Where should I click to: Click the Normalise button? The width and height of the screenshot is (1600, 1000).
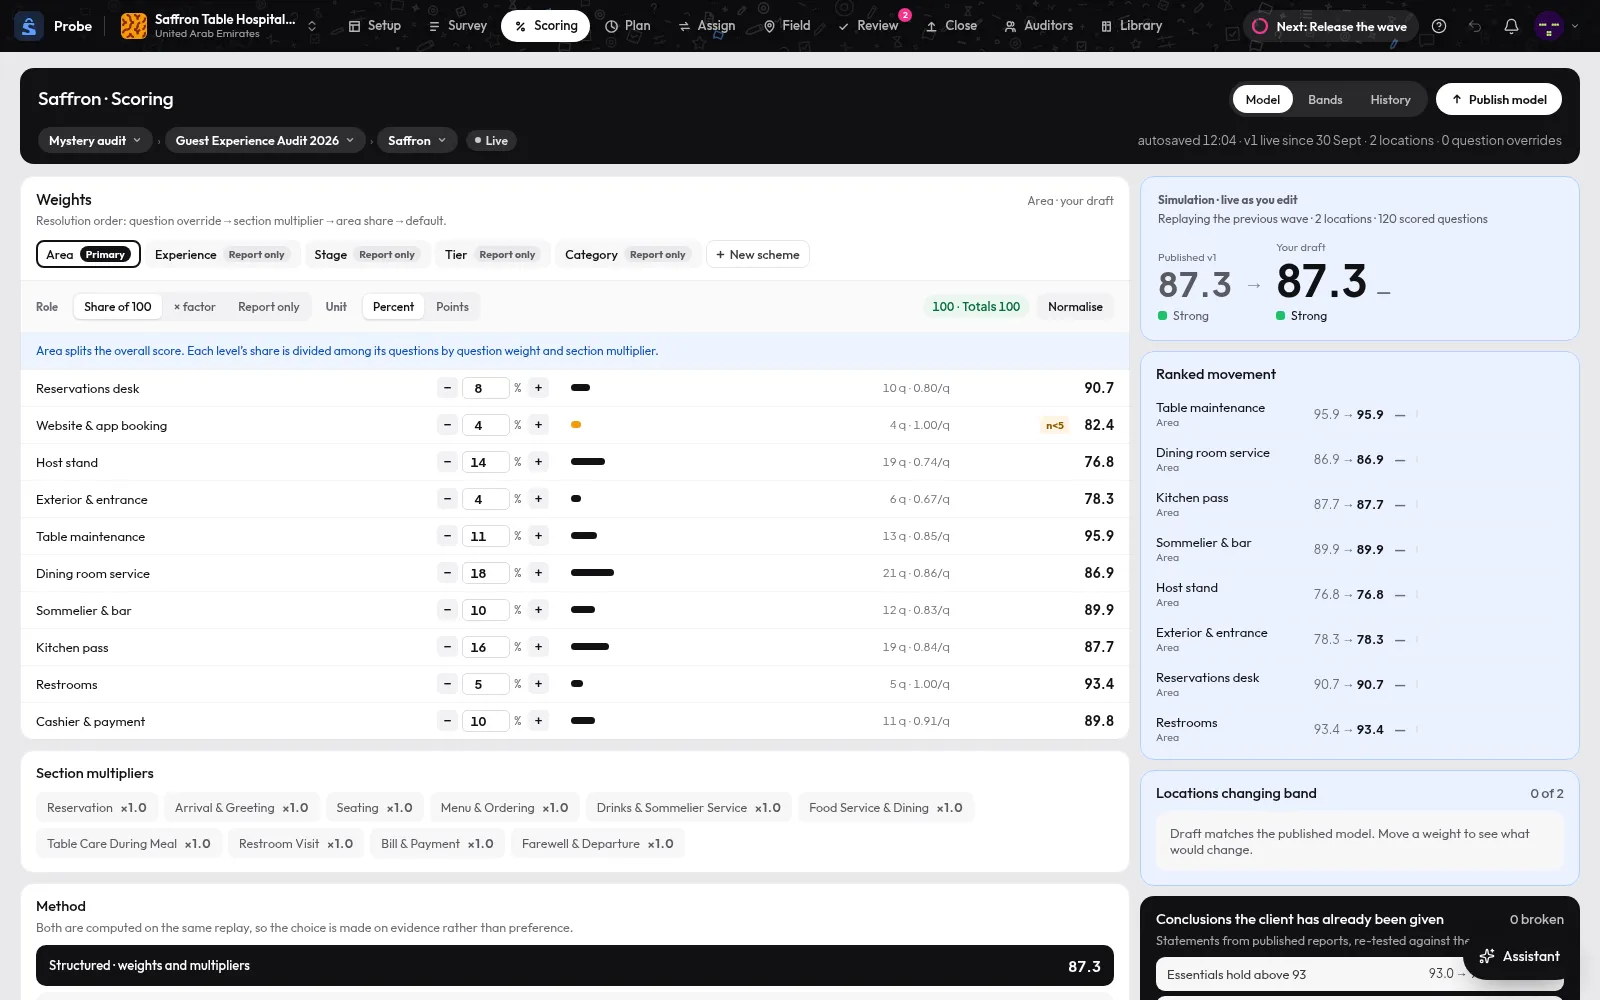click(1075, 307)
